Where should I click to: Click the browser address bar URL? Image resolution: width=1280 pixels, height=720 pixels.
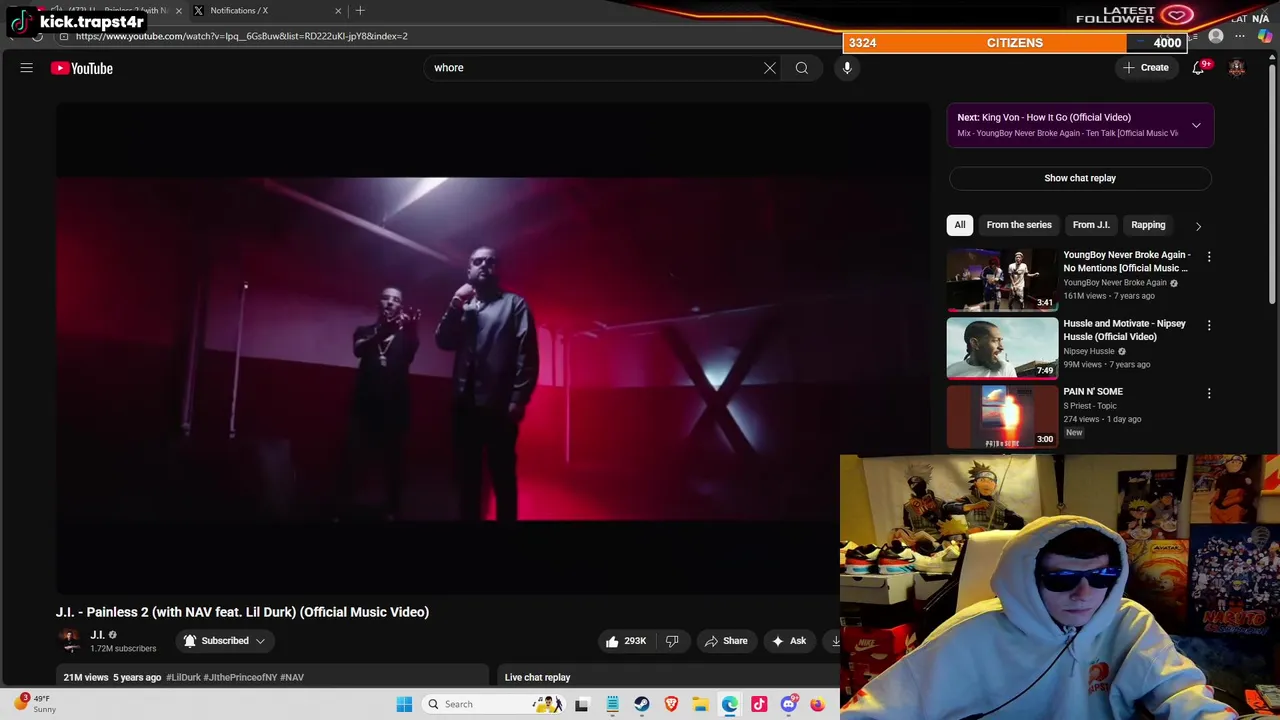click(x=241, y=36)
